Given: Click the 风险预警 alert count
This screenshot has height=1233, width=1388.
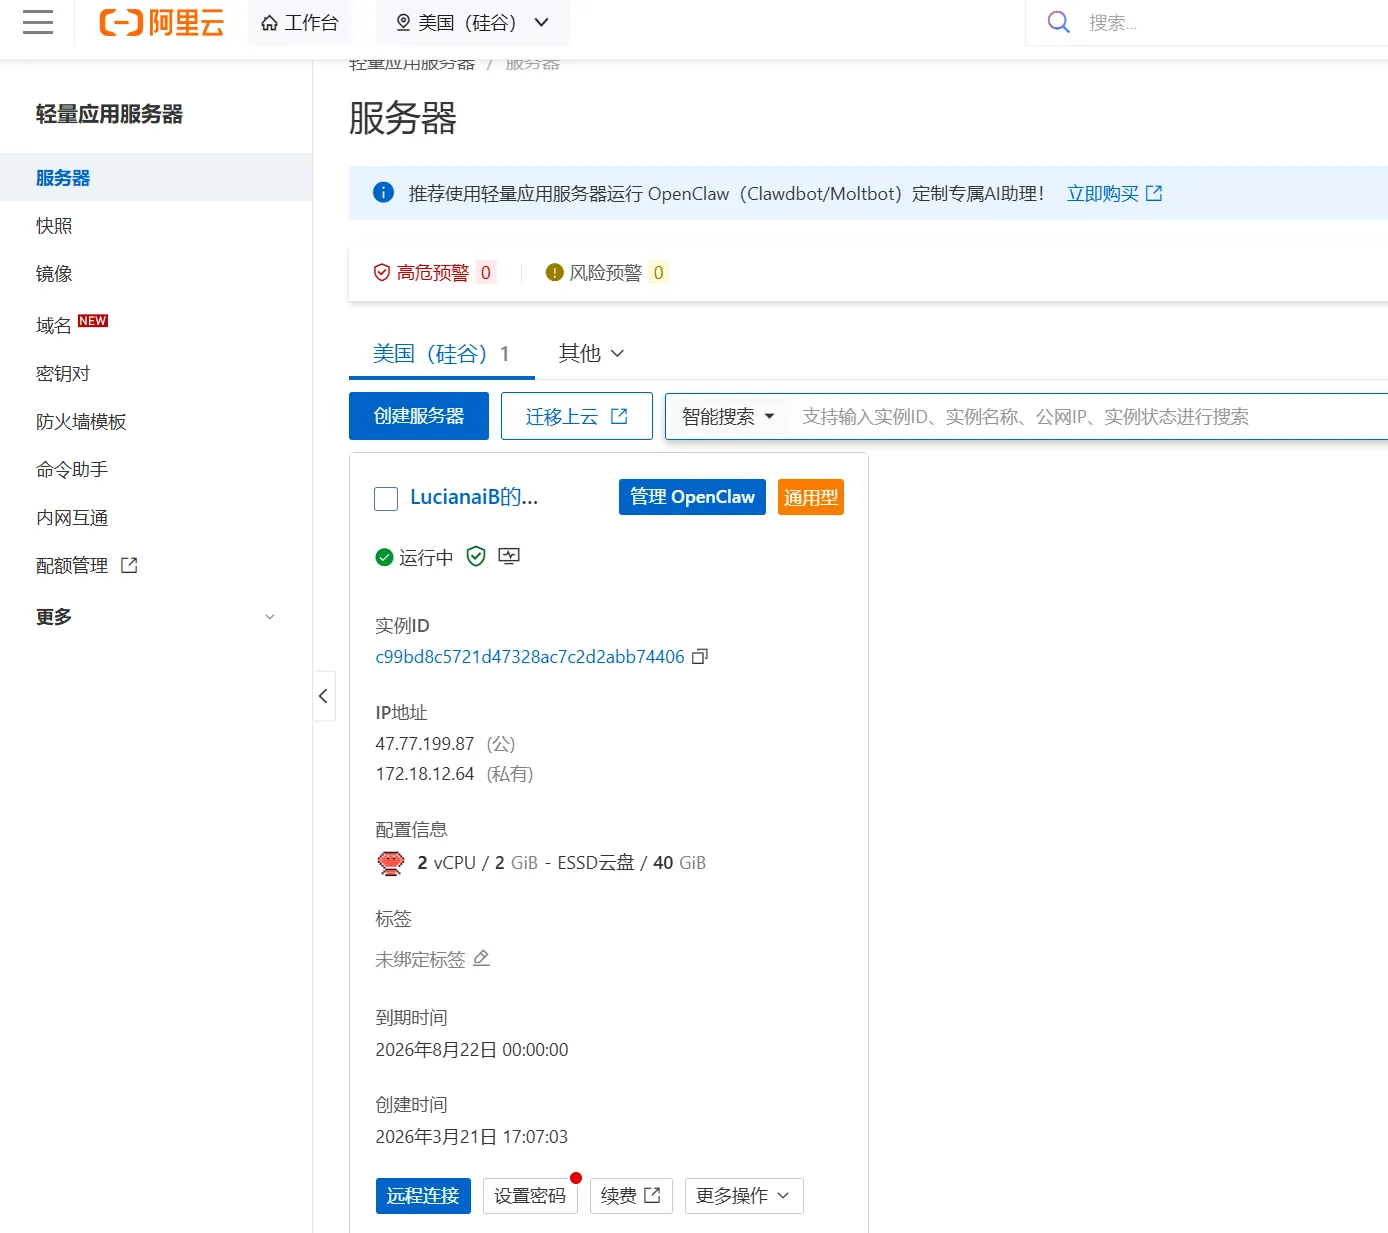Looking at the screenshot, I should click(658, 272).
